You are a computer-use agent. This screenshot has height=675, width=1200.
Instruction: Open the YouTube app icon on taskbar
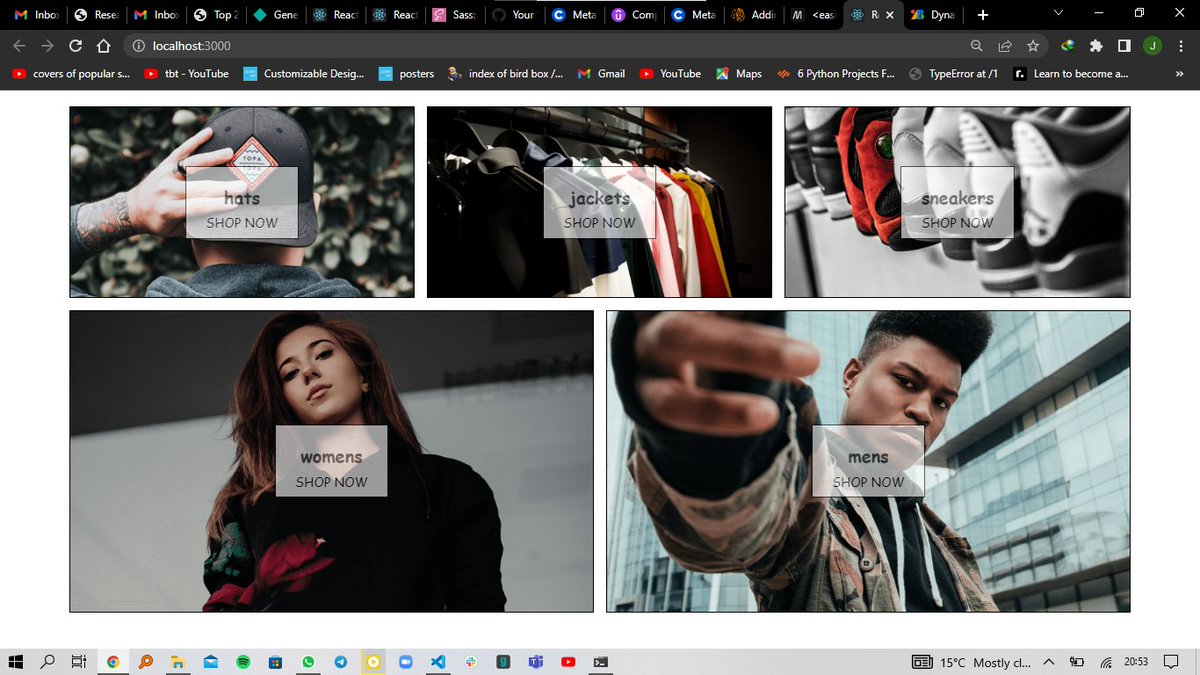(568, 662)
